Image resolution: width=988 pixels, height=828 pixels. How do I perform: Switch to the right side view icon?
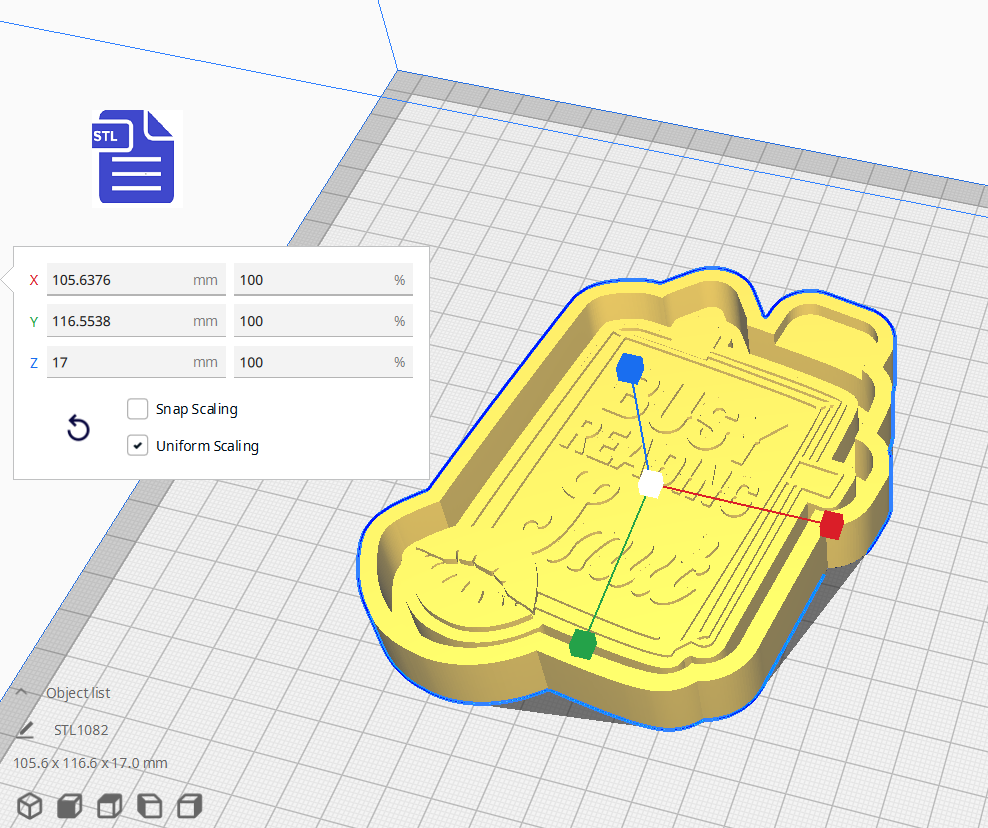(188, 806)
